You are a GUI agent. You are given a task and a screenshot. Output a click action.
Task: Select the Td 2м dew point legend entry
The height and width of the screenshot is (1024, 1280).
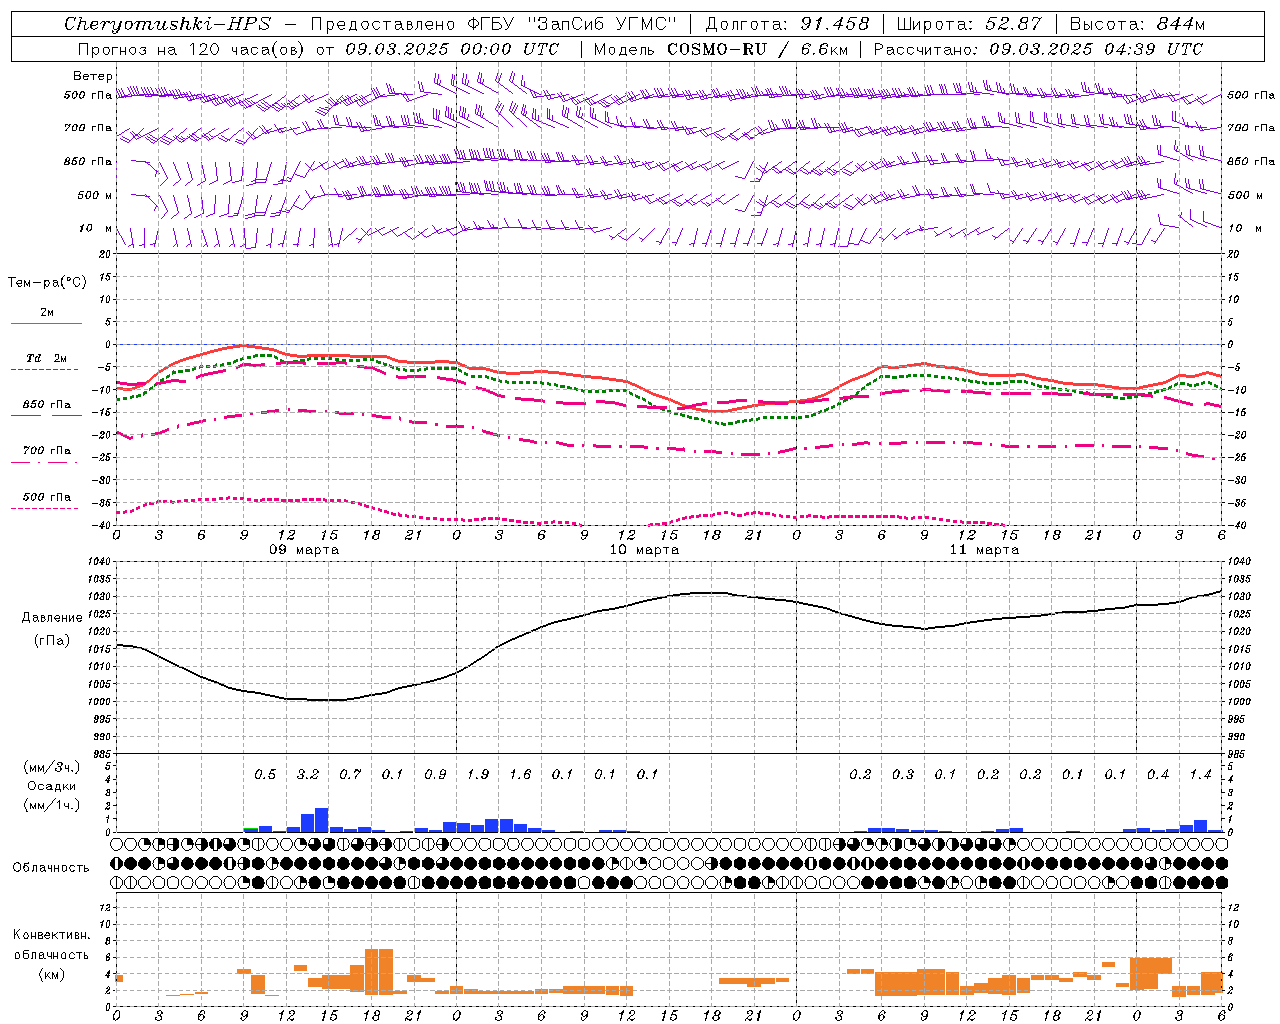point(47,358)
